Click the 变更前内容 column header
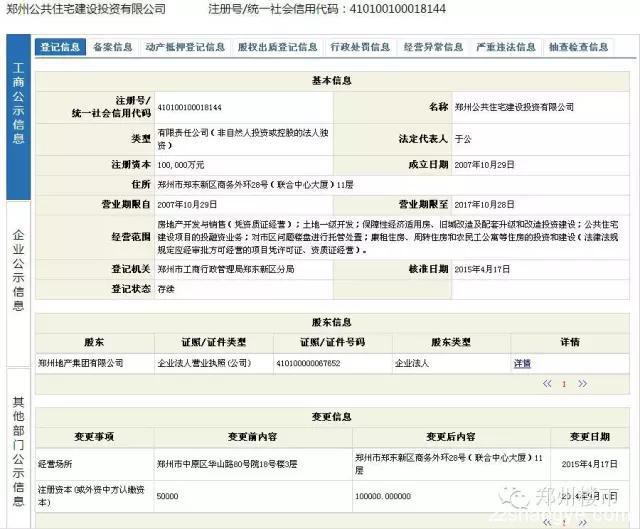 pos(253,437)
